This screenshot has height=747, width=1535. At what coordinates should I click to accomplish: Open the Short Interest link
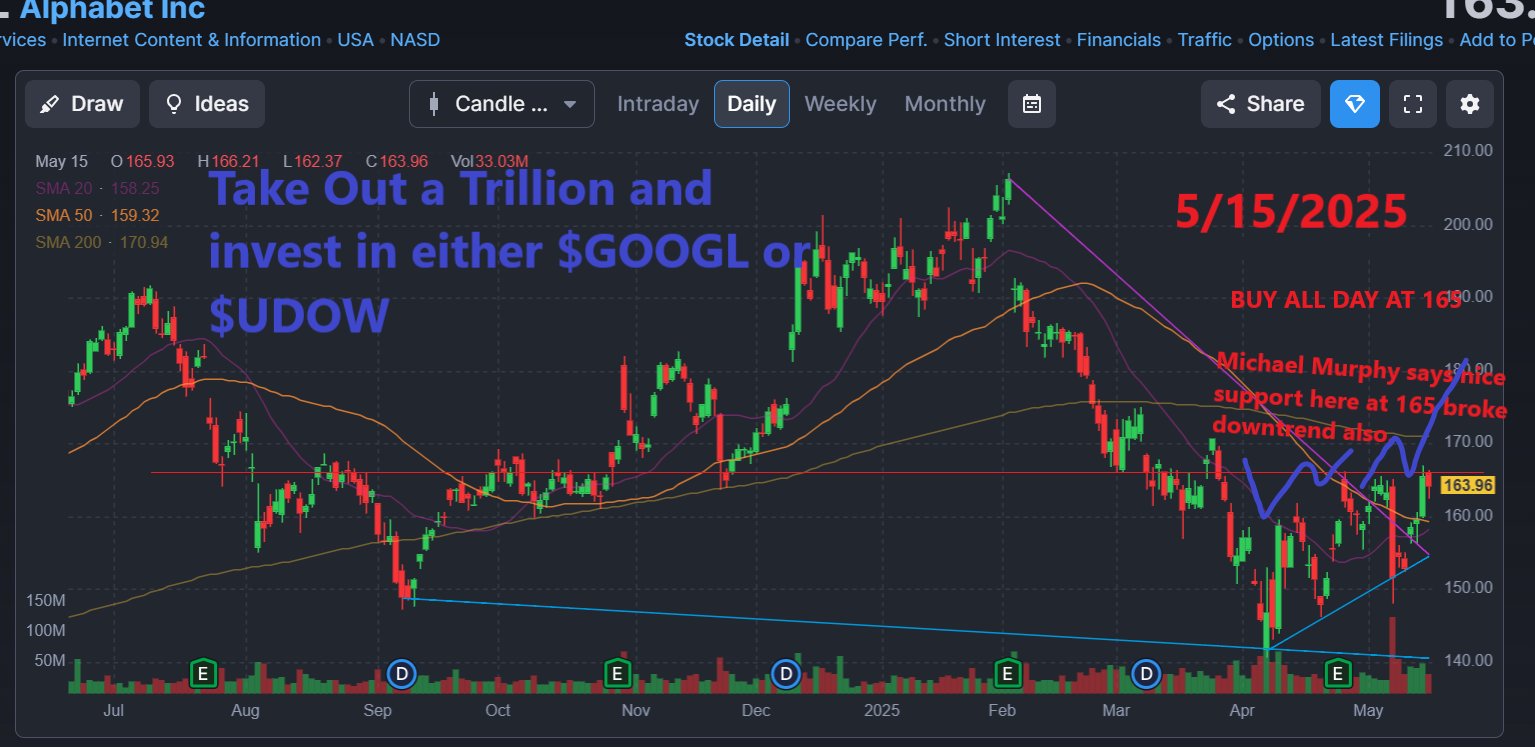1002,40
